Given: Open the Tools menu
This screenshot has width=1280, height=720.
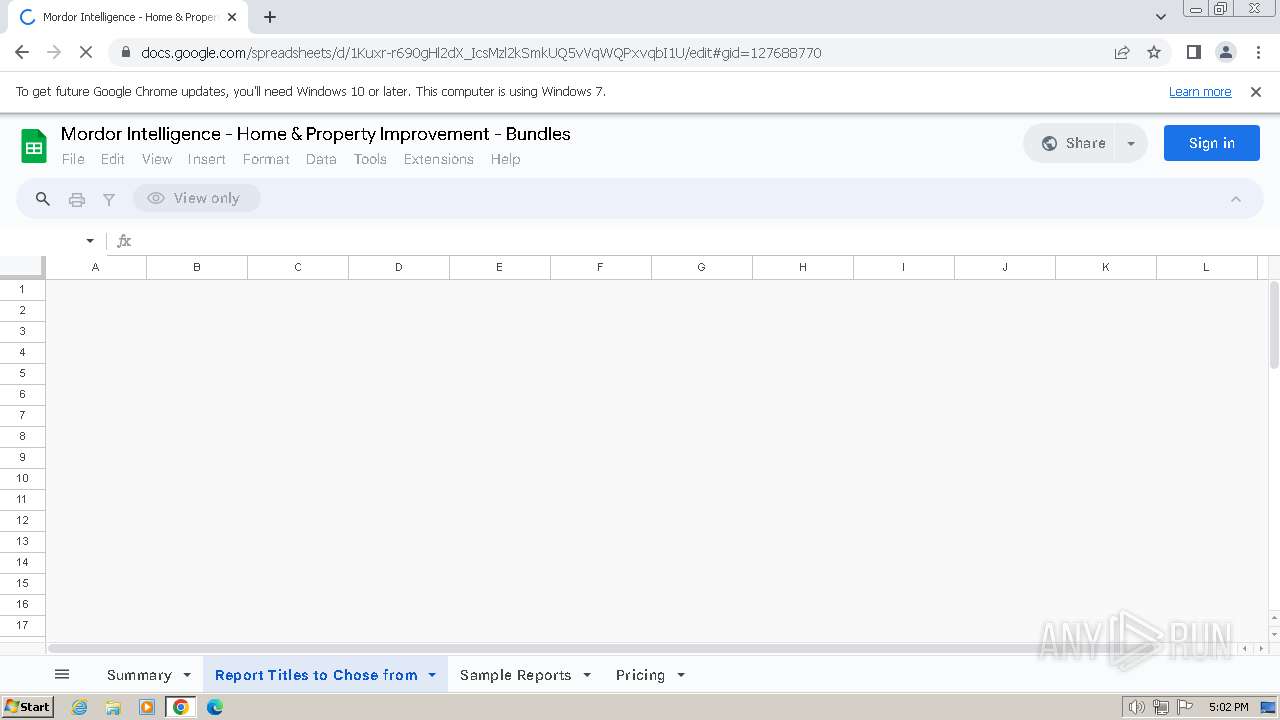Looking at the screenshot, I should click(x=370, y=159).
